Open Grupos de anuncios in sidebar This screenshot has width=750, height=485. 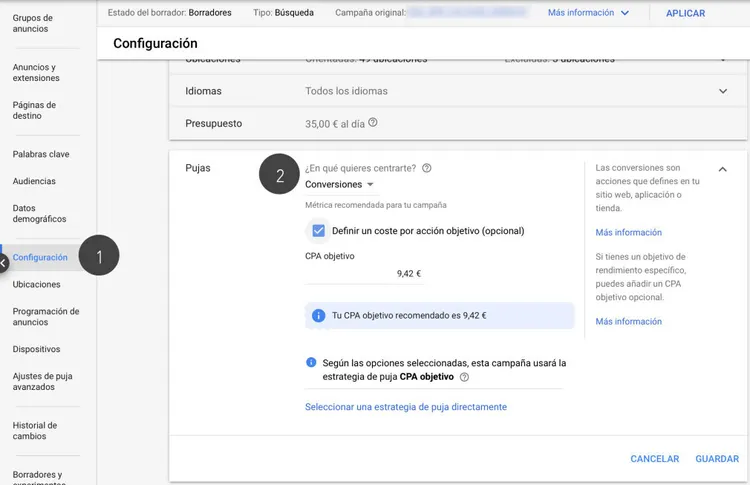[33, 23]
